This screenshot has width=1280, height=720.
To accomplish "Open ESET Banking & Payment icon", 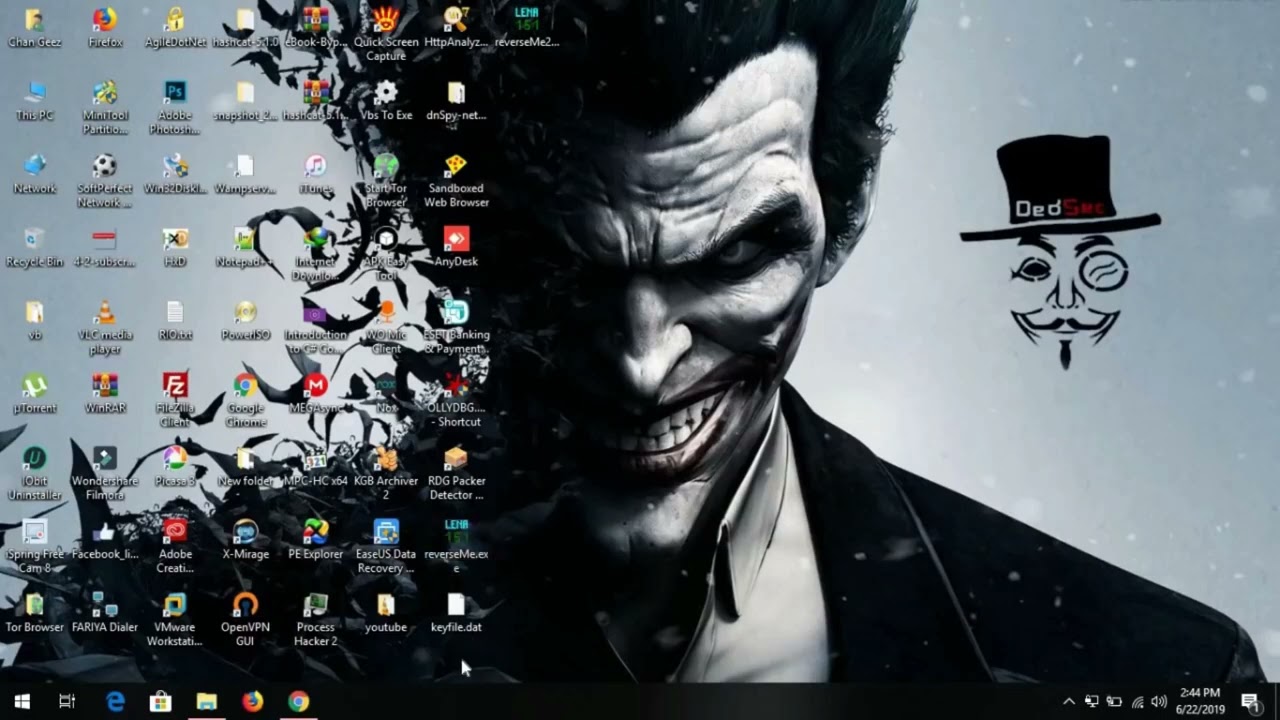I will (x=456, y=327).
